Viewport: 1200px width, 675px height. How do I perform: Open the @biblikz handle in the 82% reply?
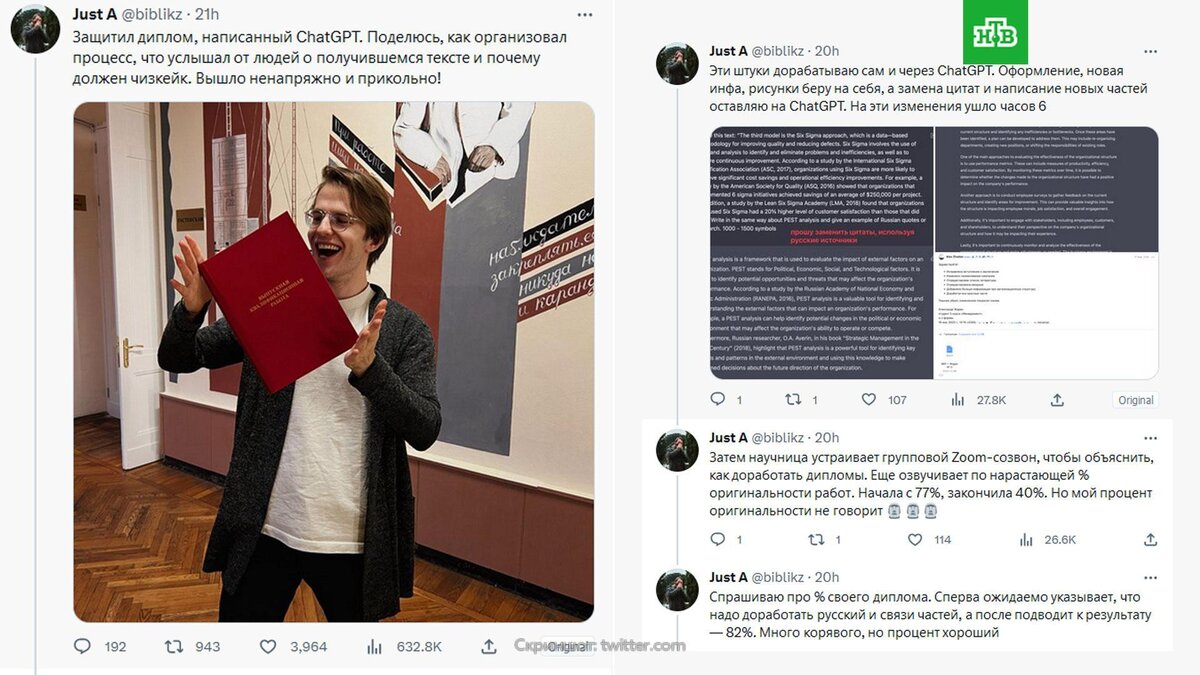(781, 577)
